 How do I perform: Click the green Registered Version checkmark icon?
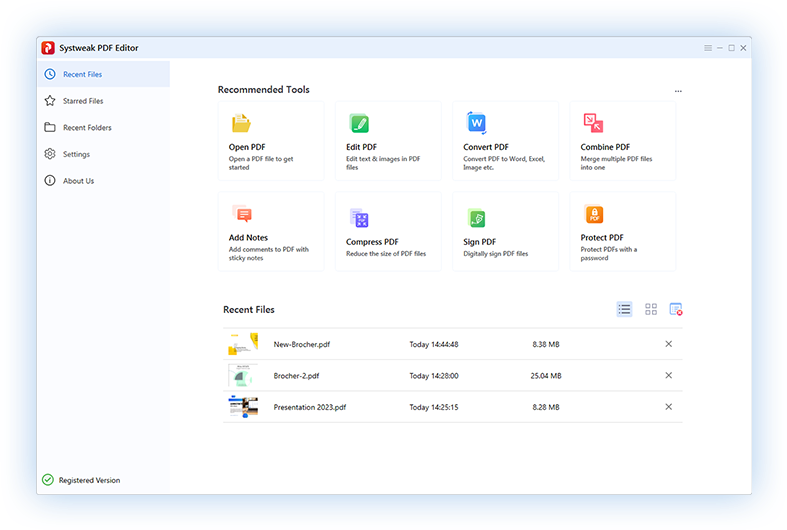pos(48,480)
